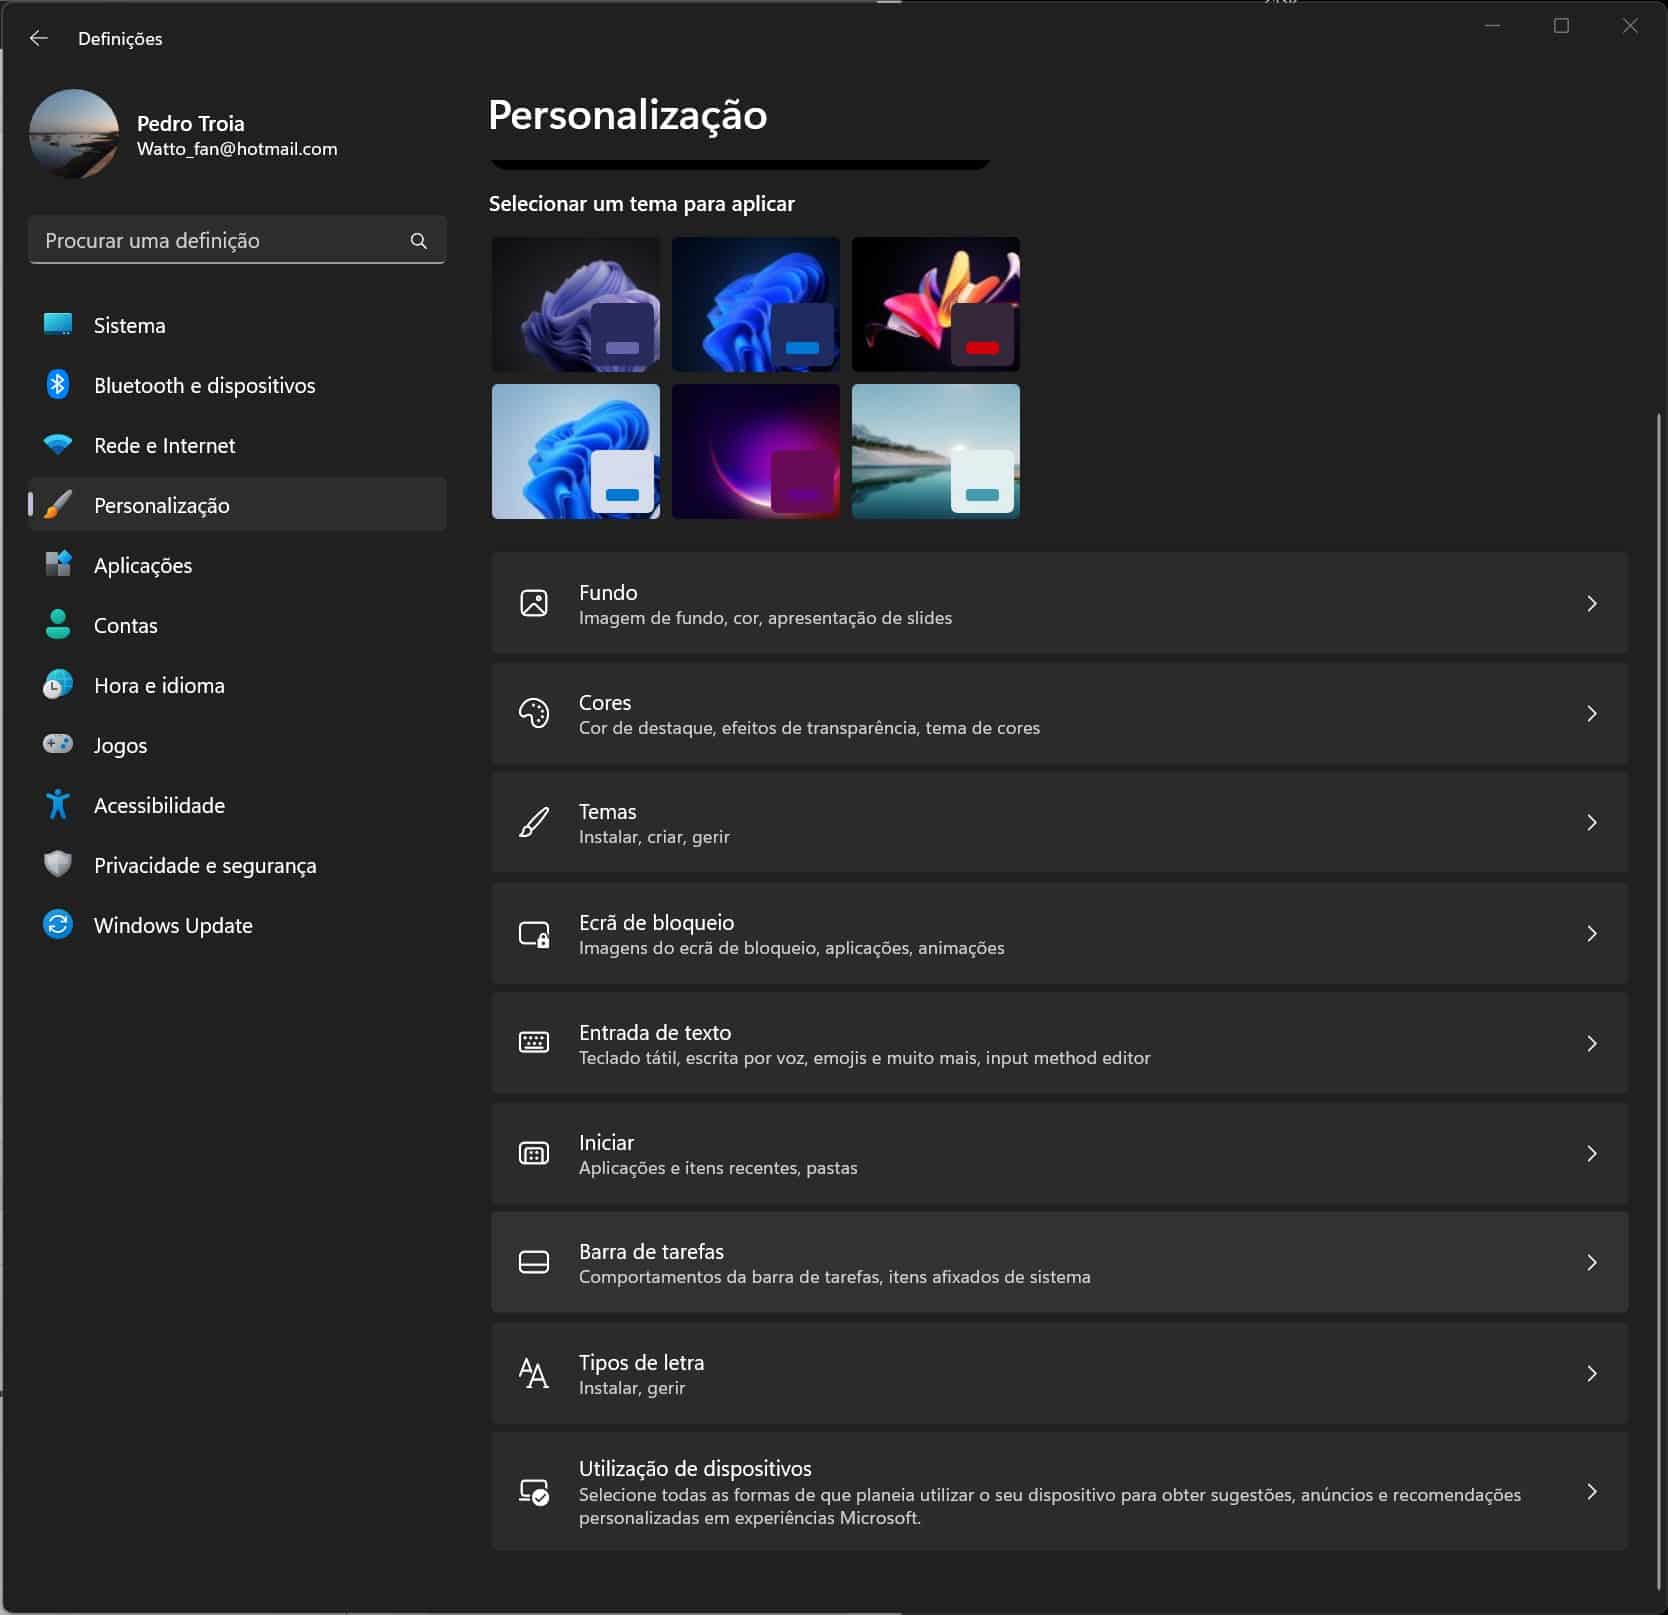
Task: Click the Privacidade e segurança label
Action: point(205,866)
